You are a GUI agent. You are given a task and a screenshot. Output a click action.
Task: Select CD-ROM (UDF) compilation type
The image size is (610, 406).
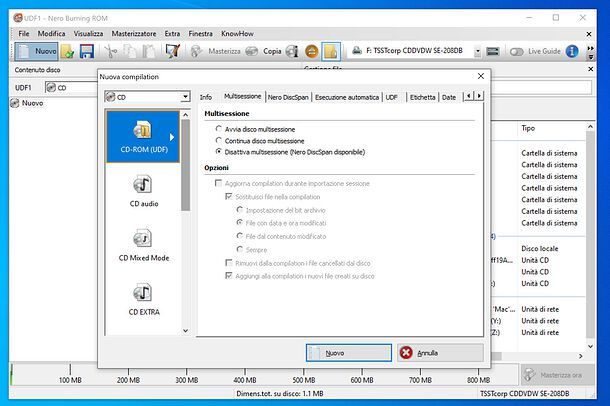pyautogui.click(x=143, y=136)
